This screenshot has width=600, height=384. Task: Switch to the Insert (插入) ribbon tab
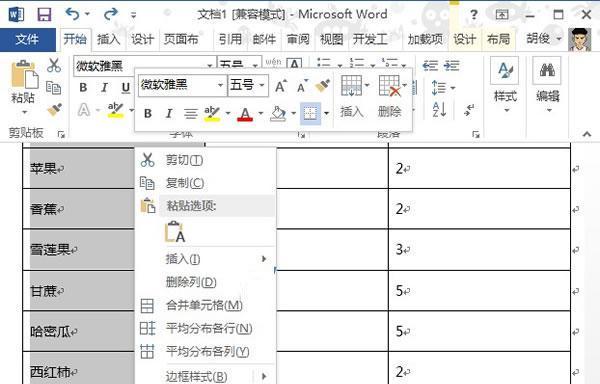108,39
